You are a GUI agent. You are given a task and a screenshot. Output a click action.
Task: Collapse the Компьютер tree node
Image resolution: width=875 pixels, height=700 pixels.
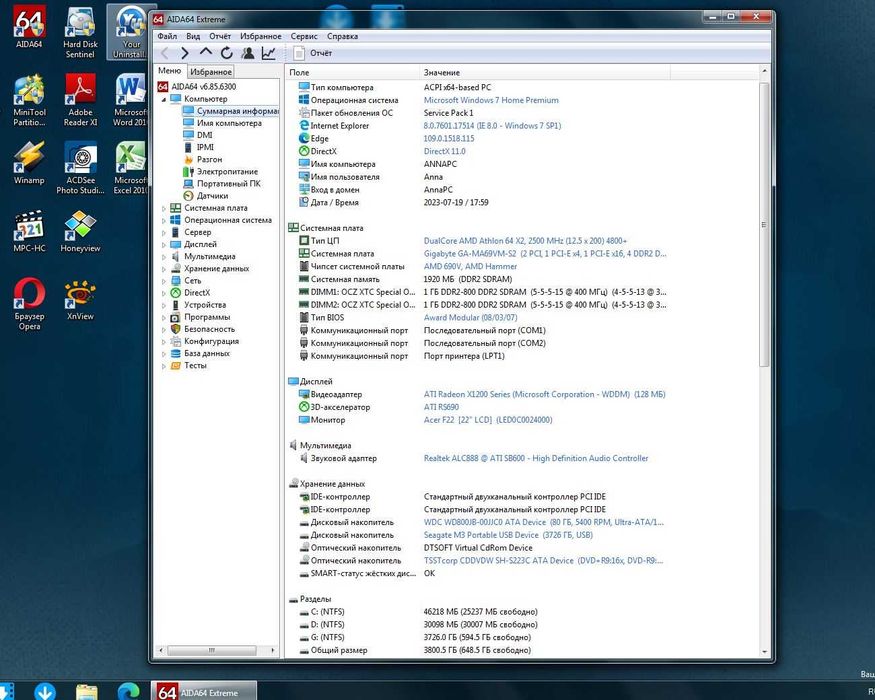(164, 99)
